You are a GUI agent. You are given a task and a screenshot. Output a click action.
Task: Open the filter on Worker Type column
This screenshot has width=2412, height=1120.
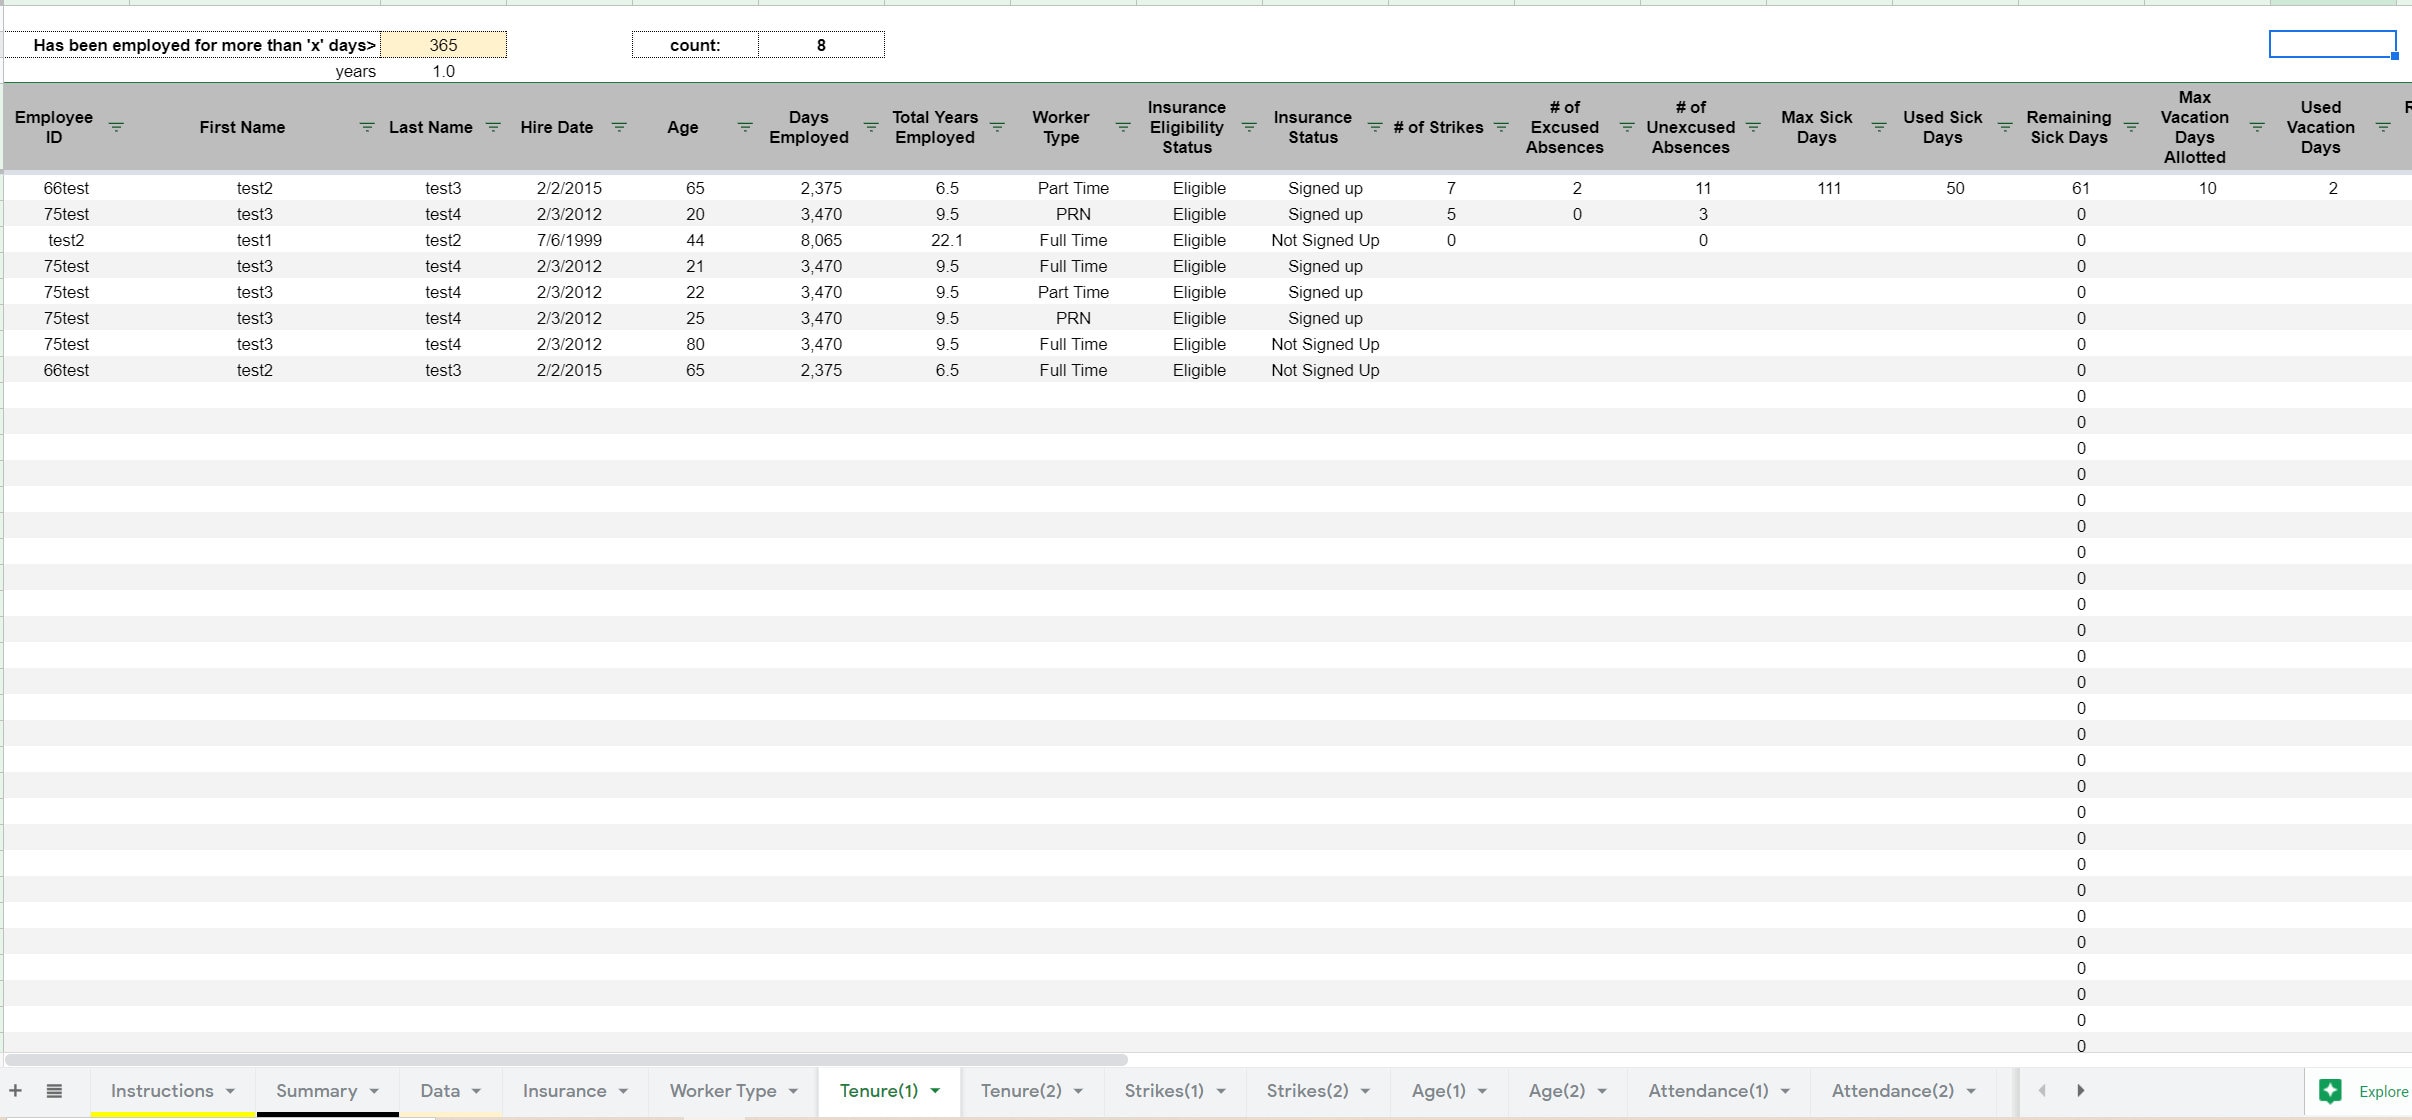click(x=1122, y=127)
